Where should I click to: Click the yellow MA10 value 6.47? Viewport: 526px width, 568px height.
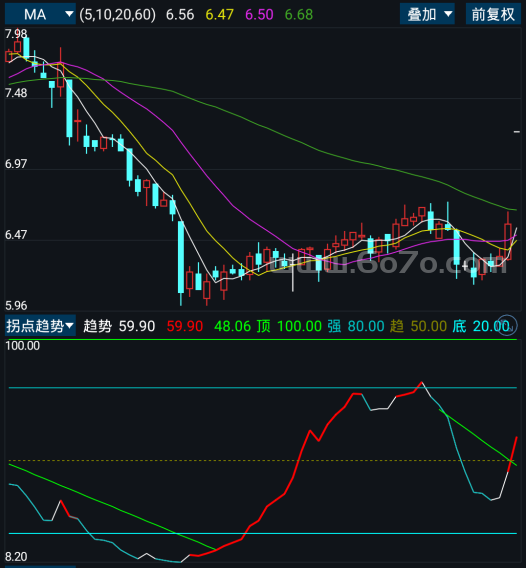[220, 15]
